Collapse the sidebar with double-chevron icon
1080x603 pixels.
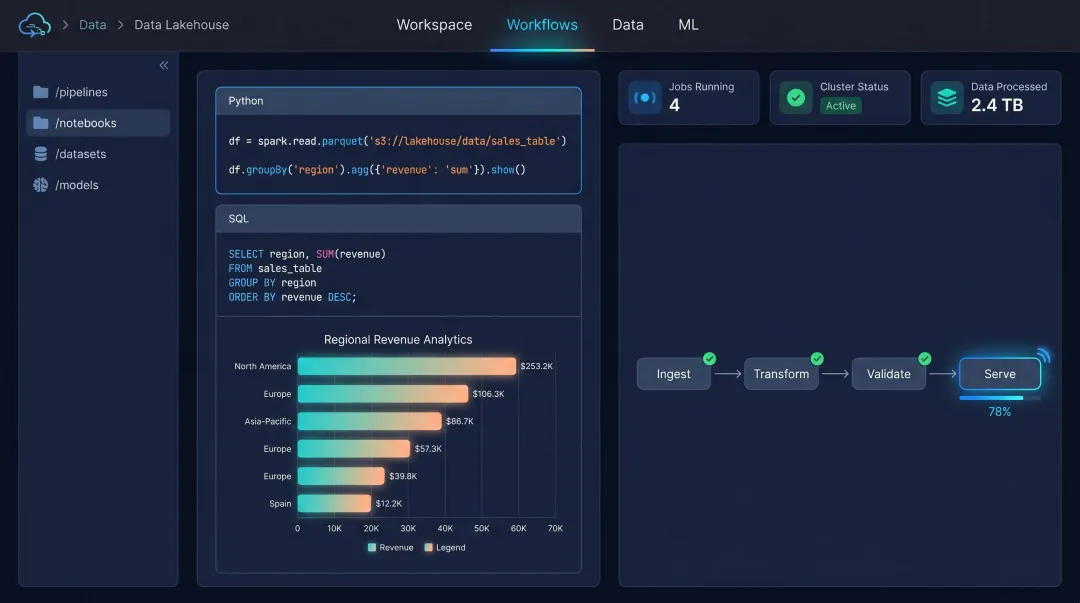164,65
